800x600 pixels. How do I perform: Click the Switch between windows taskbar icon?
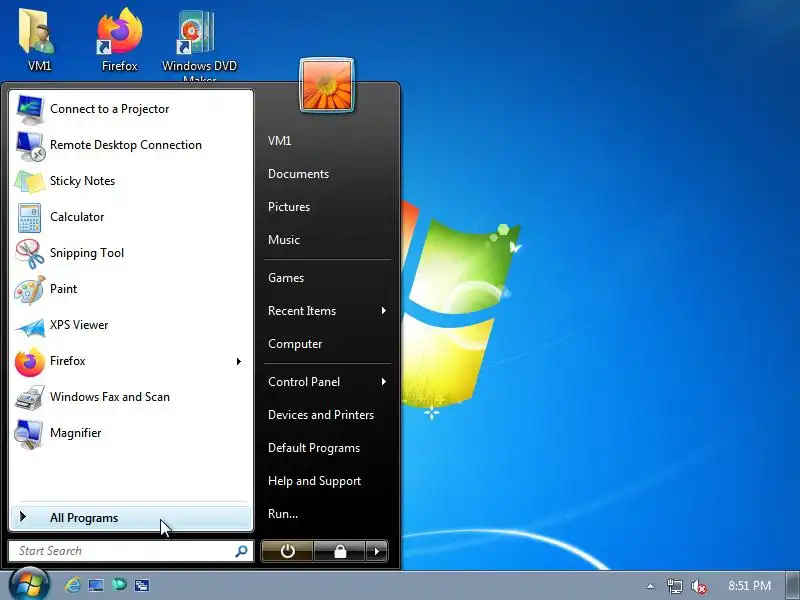pos(141,585)
